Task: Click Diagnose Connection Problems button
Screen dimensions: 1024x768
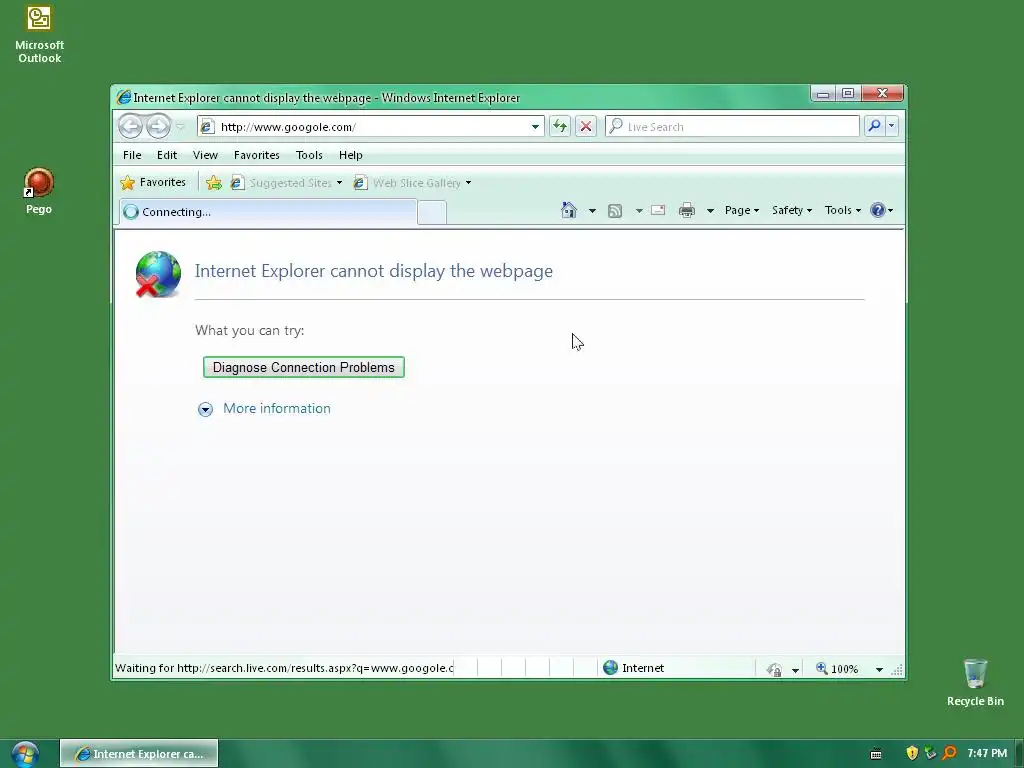Action: tap(304, 367)
